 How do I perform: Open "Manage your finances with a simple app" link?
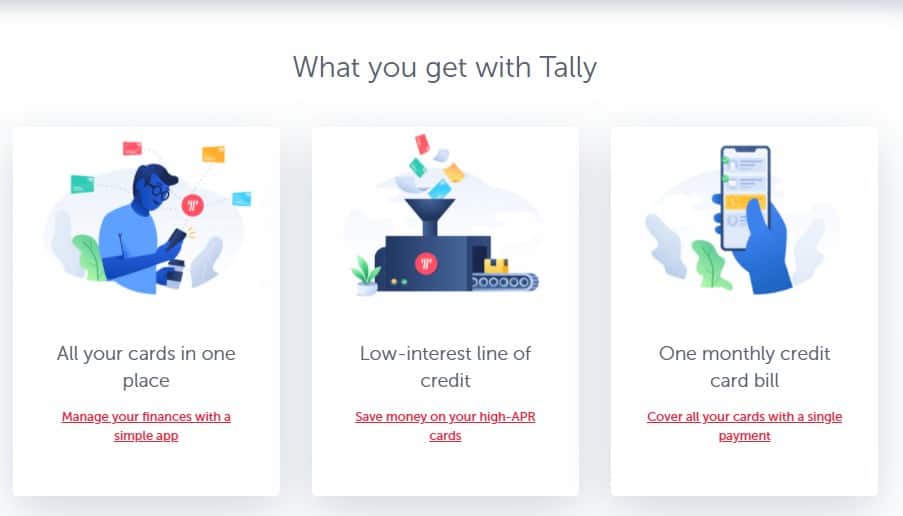click(x=146, y=426)
